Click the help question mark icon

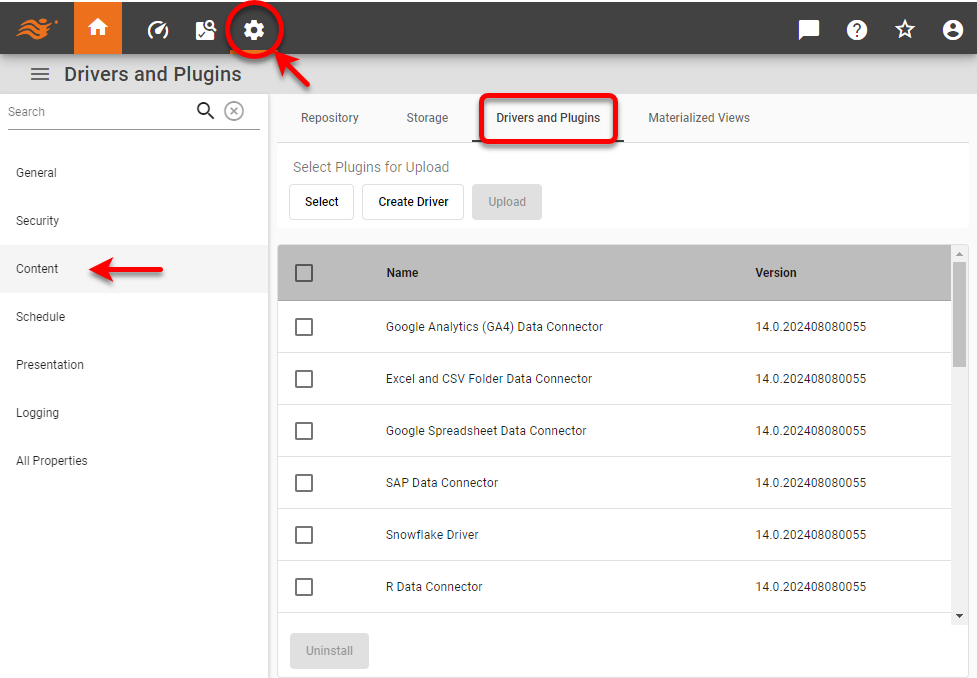click(x=856, y=29)
